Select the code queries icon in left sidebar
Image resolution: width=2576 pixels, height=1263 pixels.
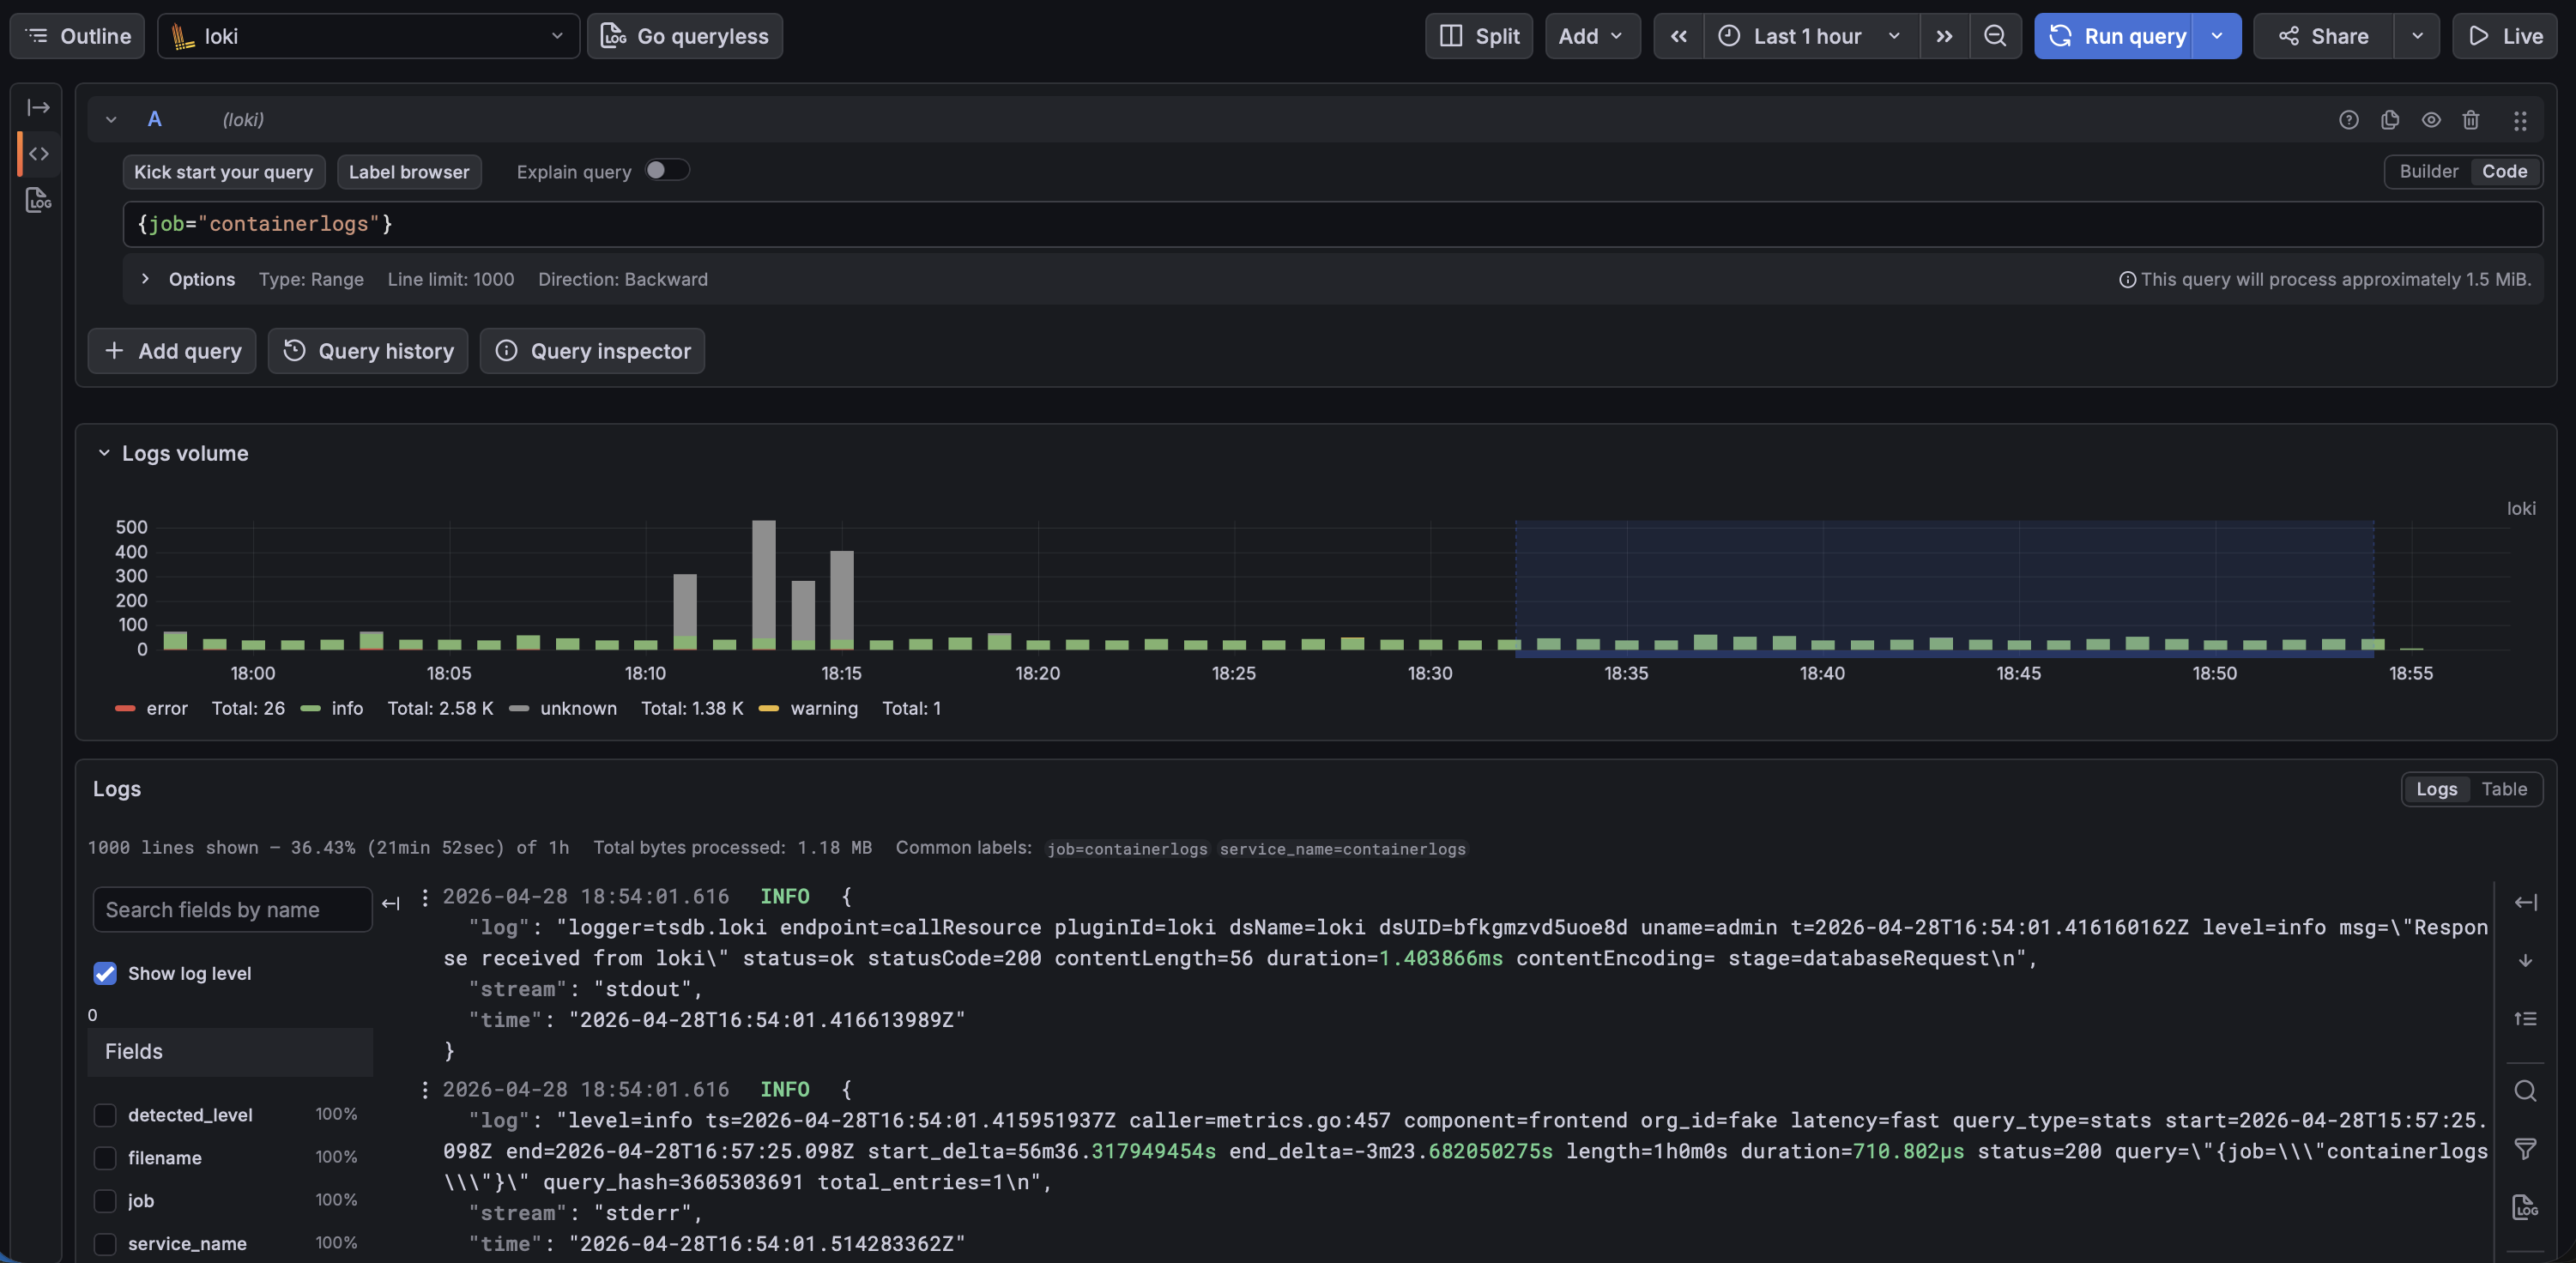point(38,153)
